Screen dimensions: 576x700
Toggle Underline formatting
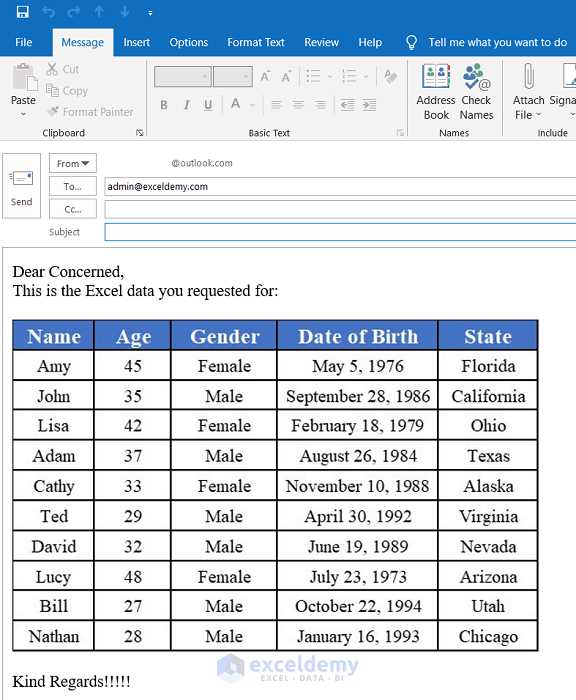tap(208, 105)
